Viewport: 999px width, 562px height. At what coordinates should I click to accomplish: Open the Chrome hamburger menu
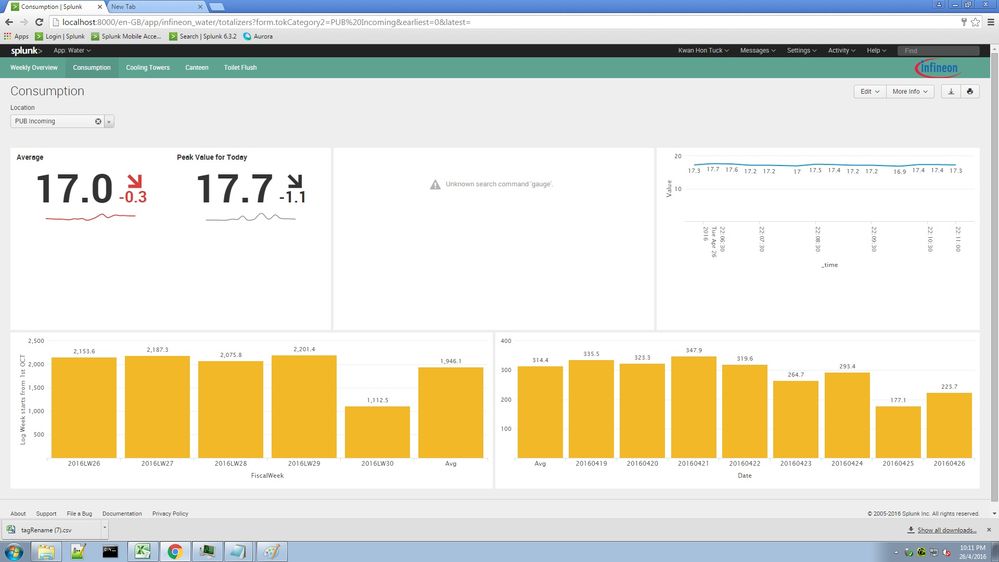tap(988, 21)
